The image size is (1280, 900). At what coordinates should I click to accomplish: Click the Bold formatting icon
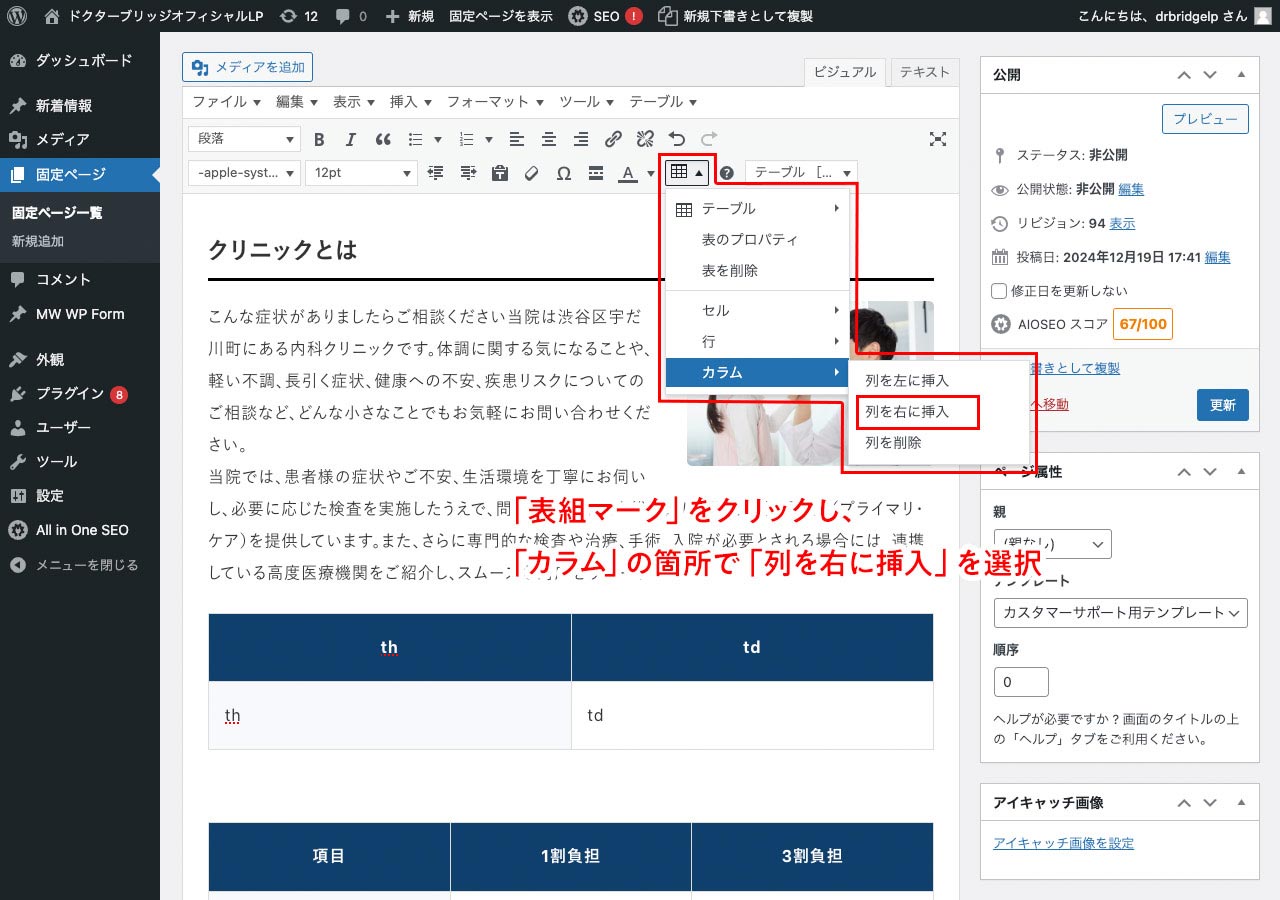click(319, 140)
